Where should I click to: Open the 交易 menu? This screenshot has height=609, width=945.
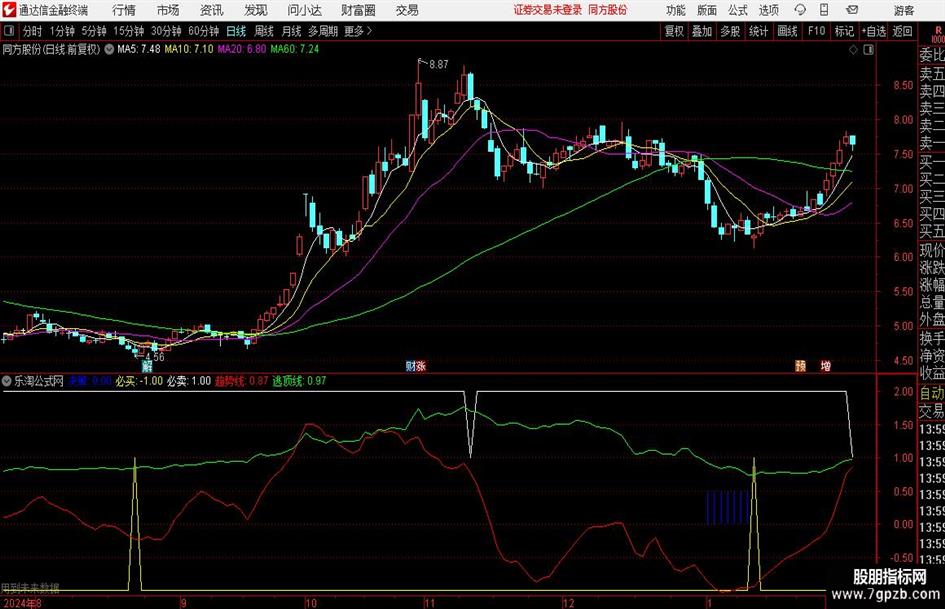click(x=407, y=10)
